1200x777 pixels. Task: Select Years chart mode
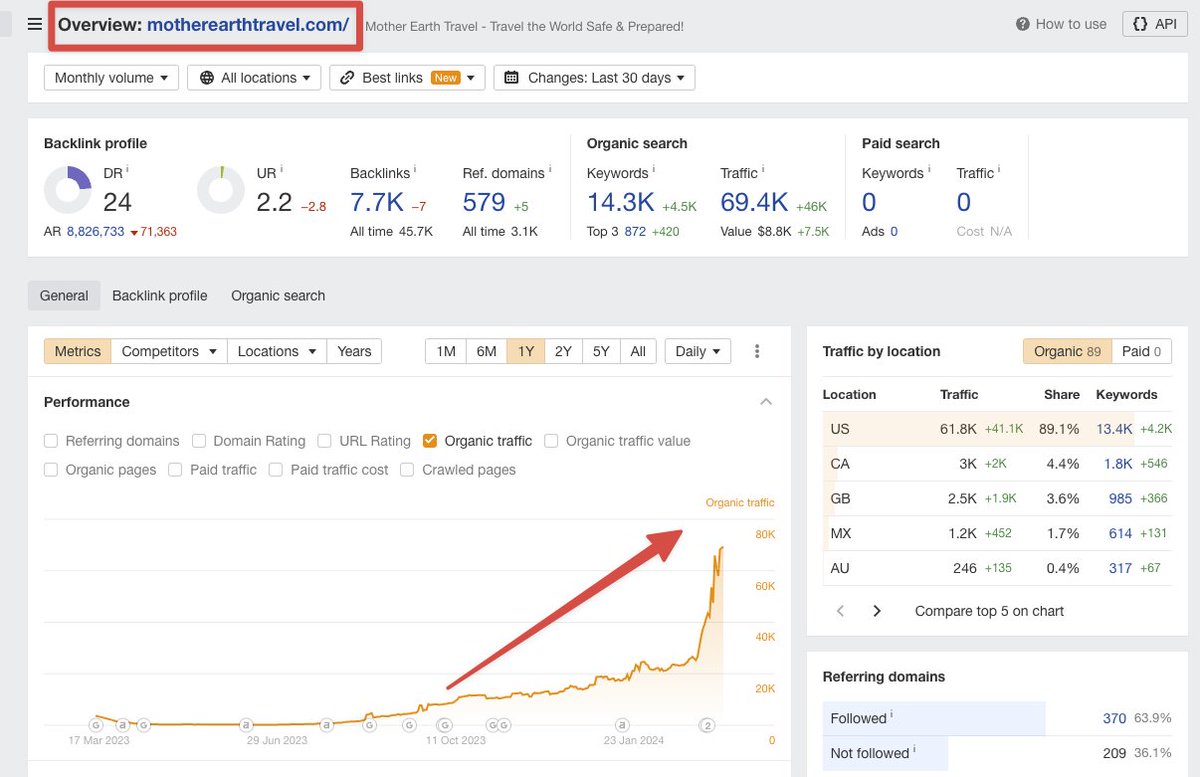[x=354, y=351]
